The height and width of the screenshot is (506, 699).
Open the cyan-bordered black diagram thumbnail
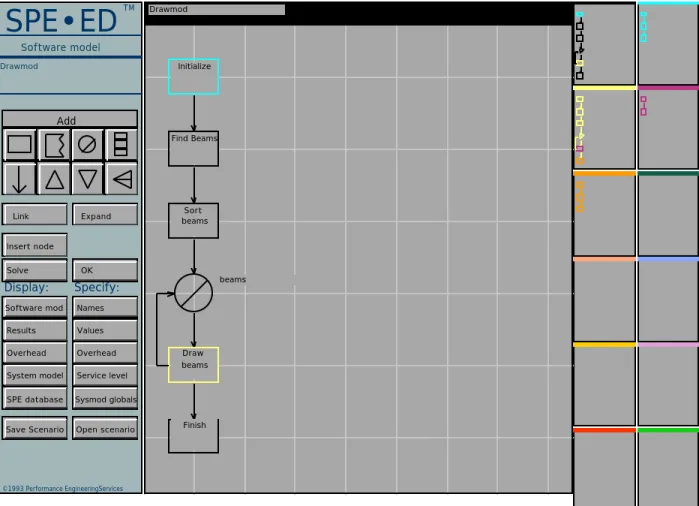[604, 43]
